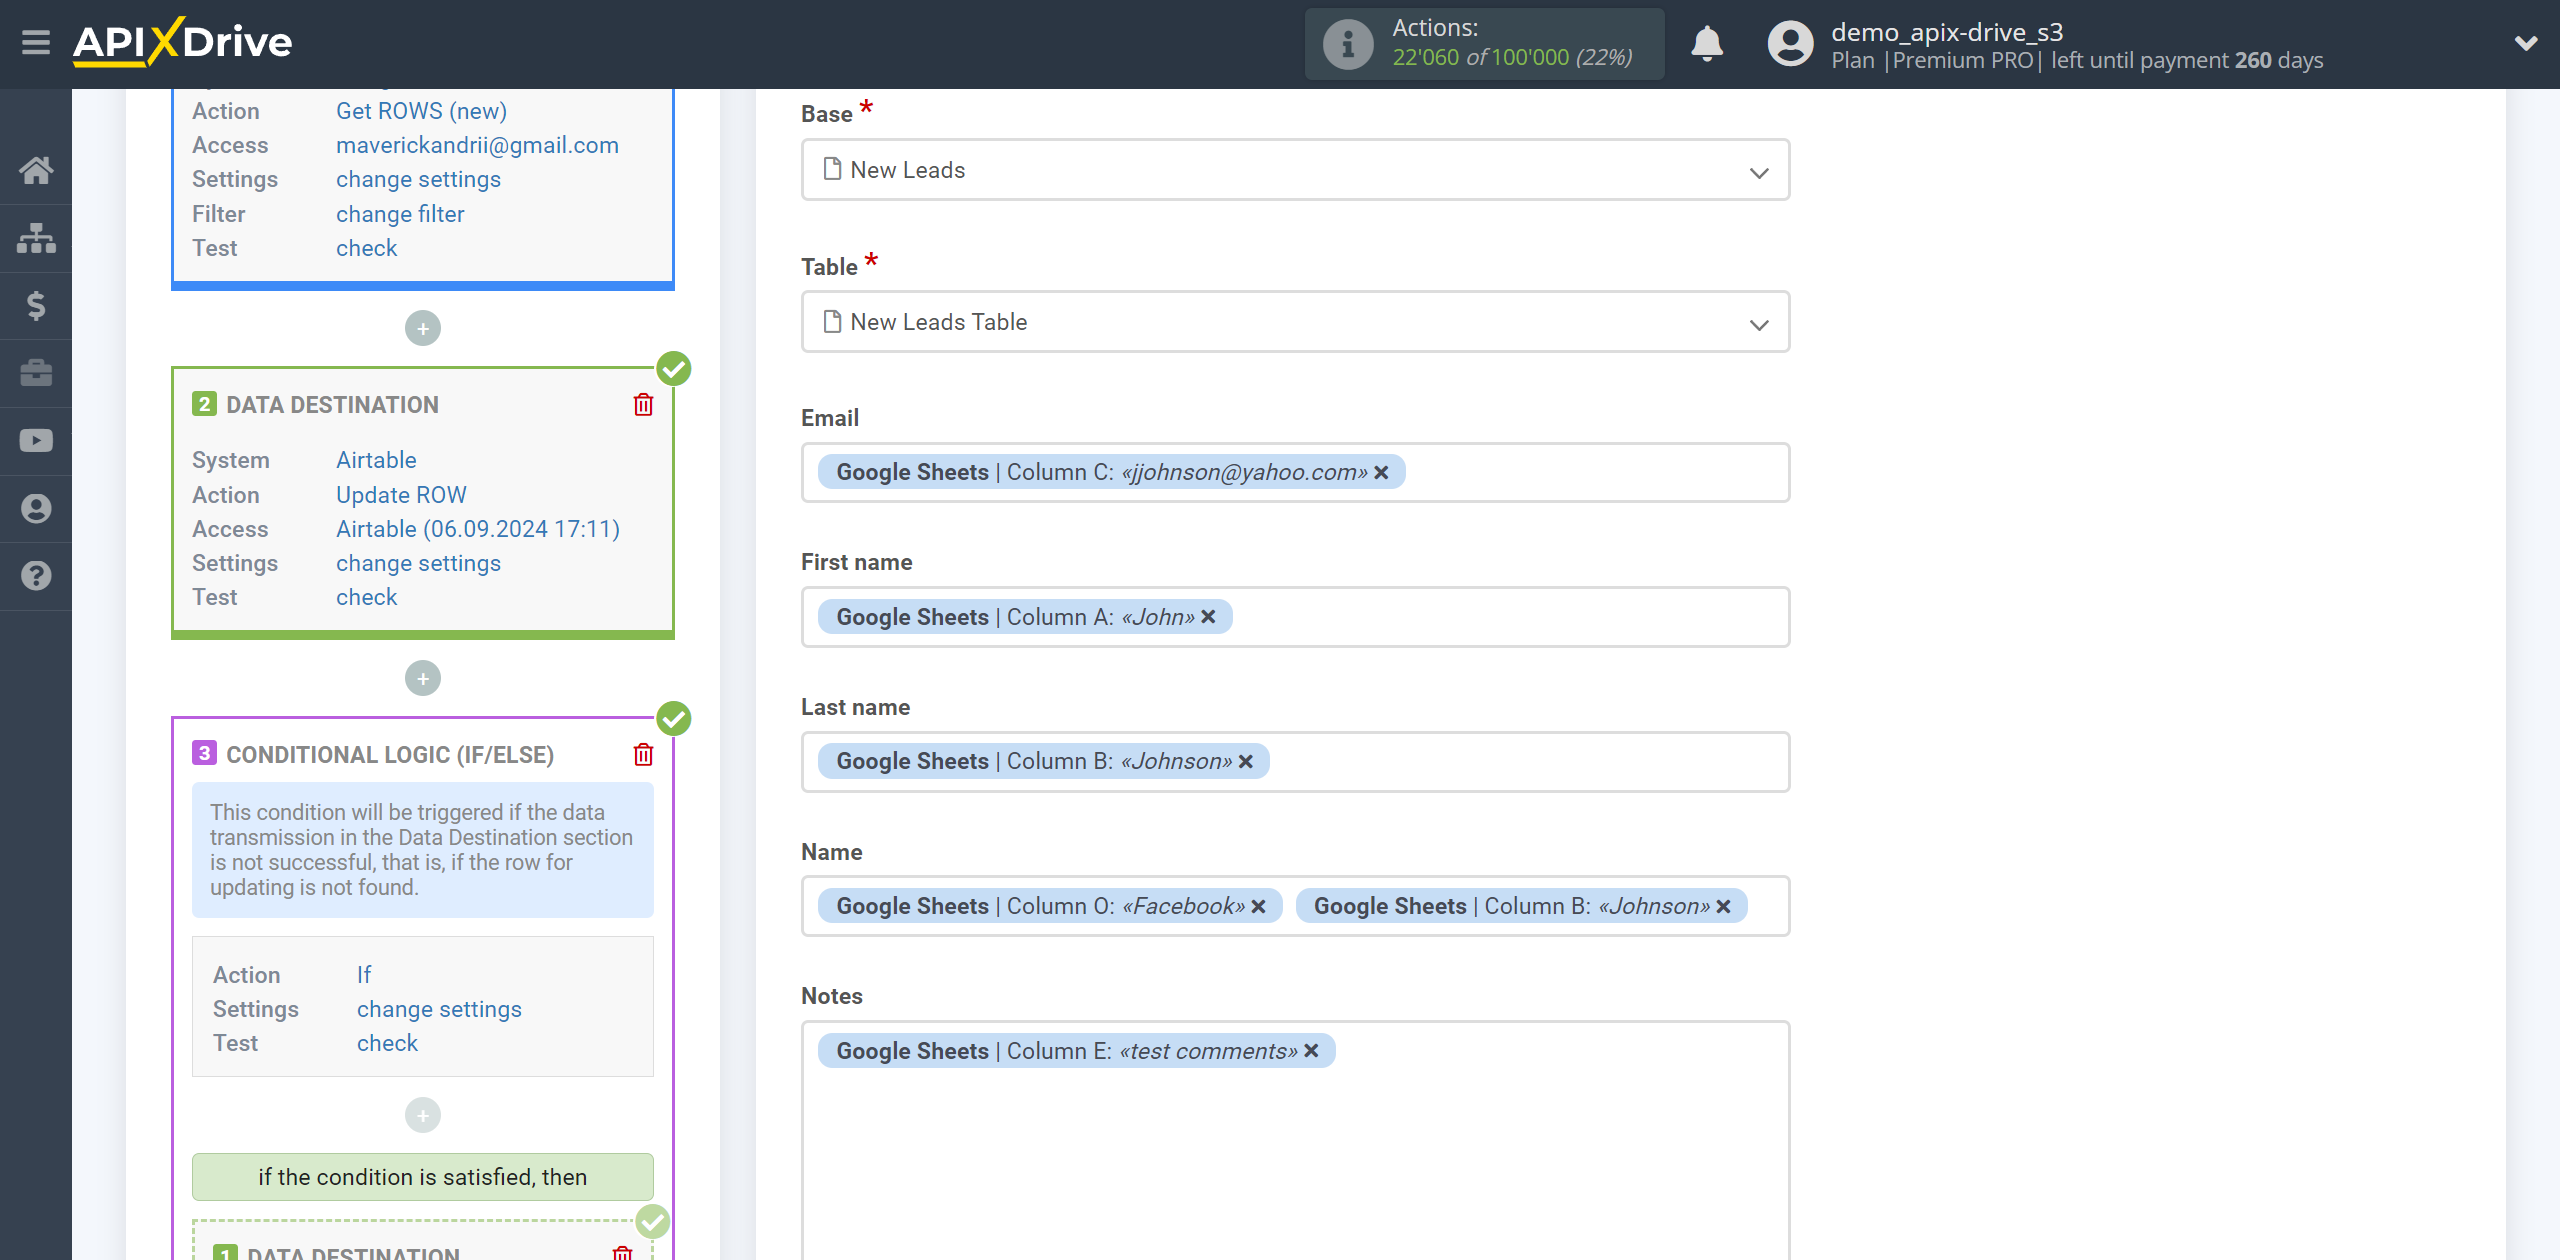Click change filter link on Data Source block
2560x1260 pixels.
point(400,214)
